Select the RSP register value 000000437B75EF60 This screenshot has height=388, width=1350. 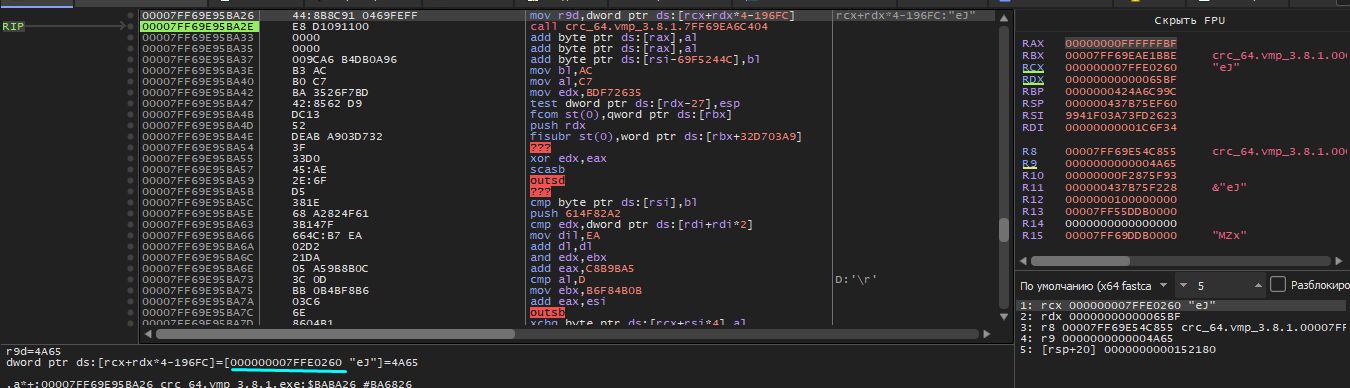click(1120, 104)
